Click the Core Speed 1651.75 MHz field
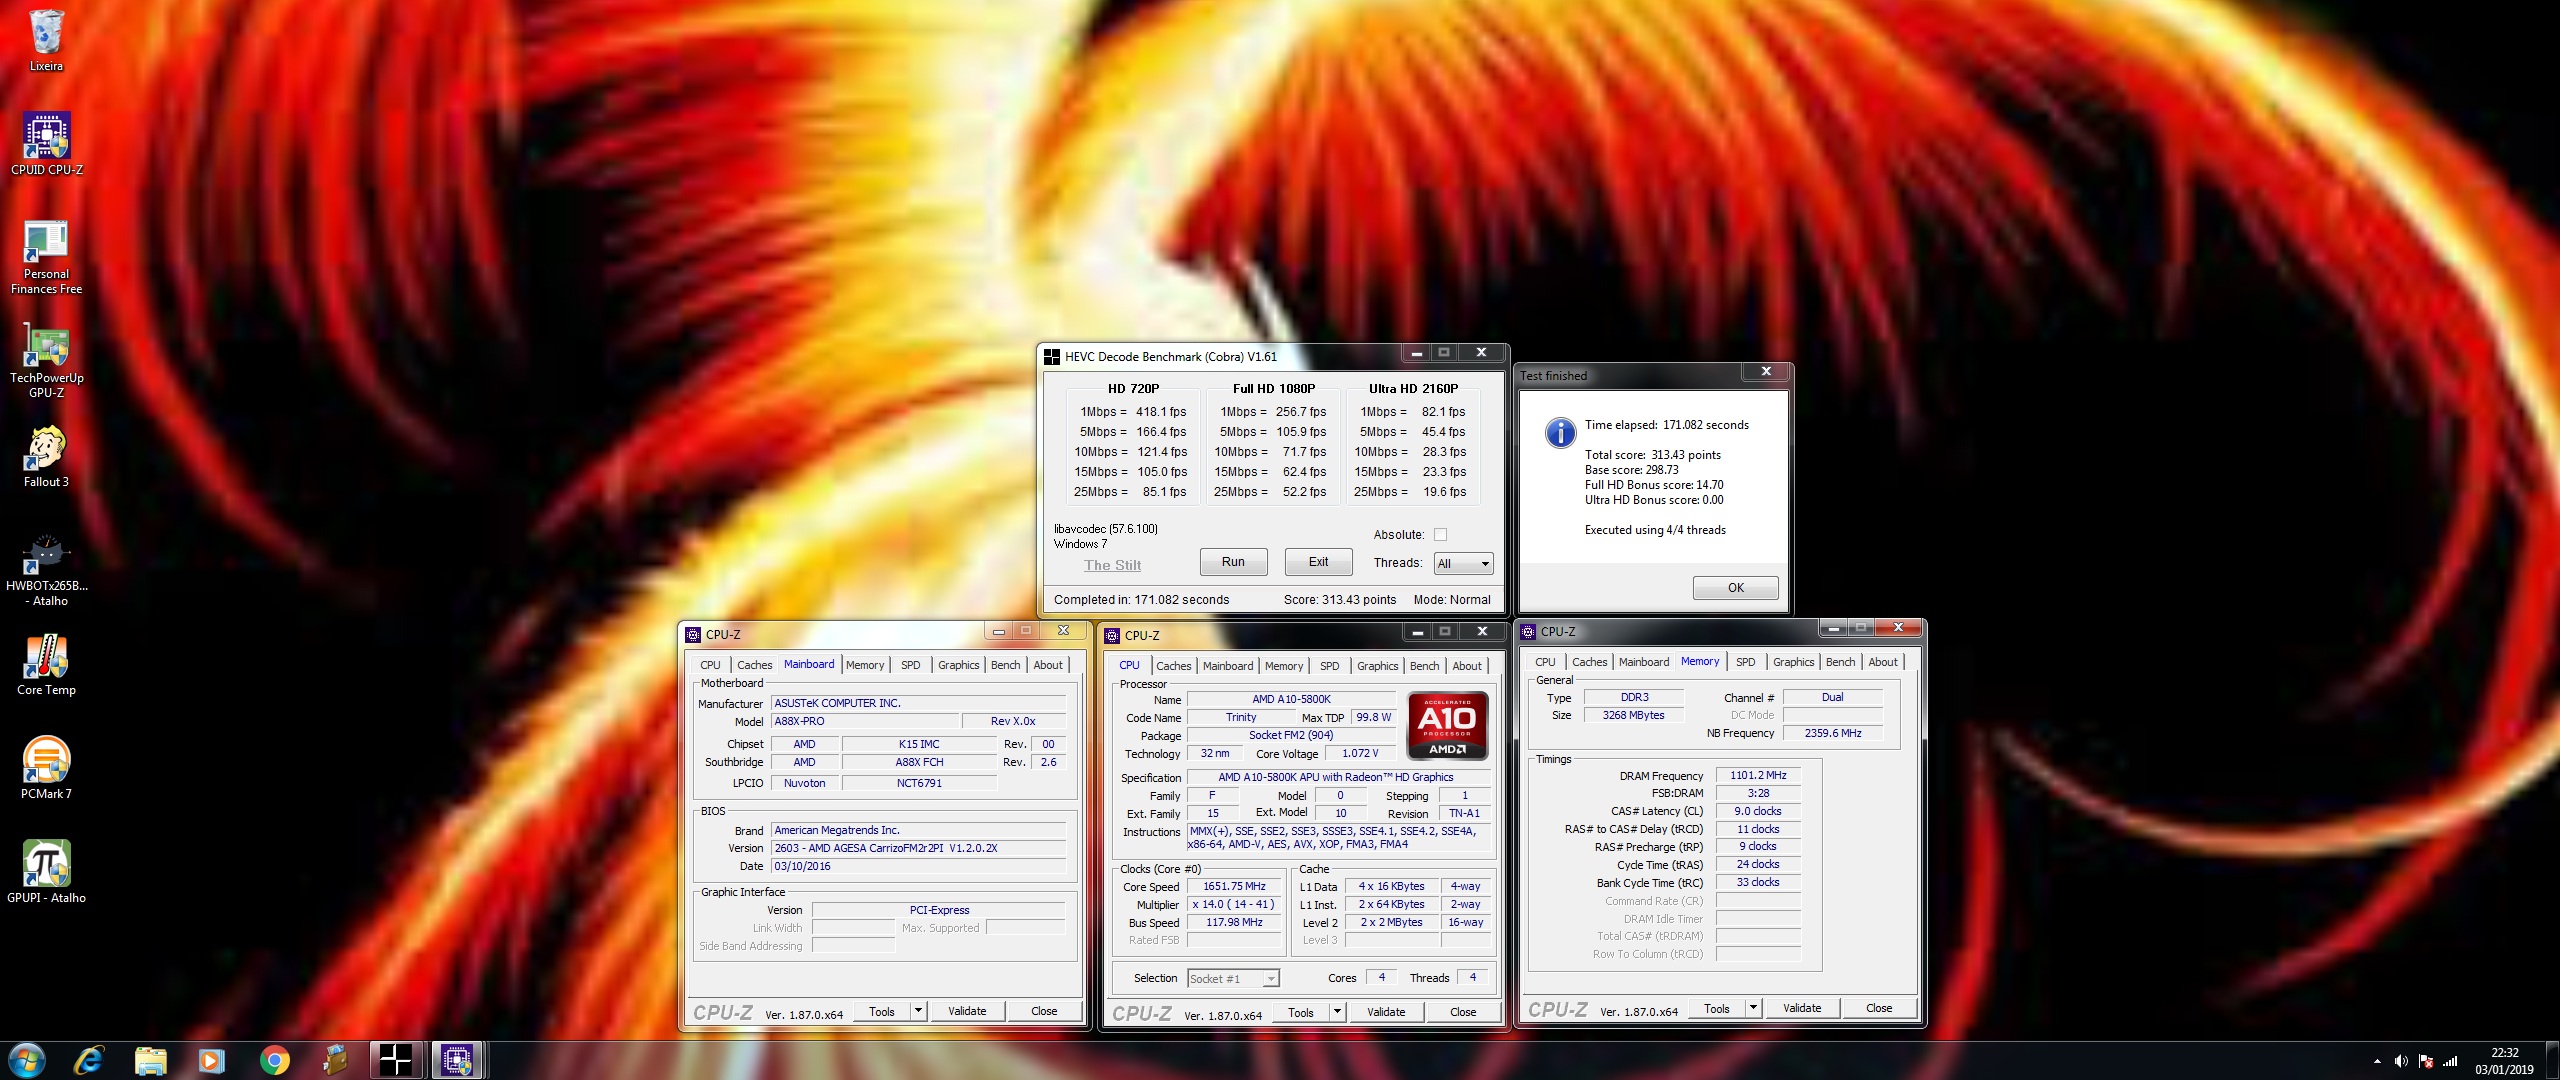 [1234, 887]
